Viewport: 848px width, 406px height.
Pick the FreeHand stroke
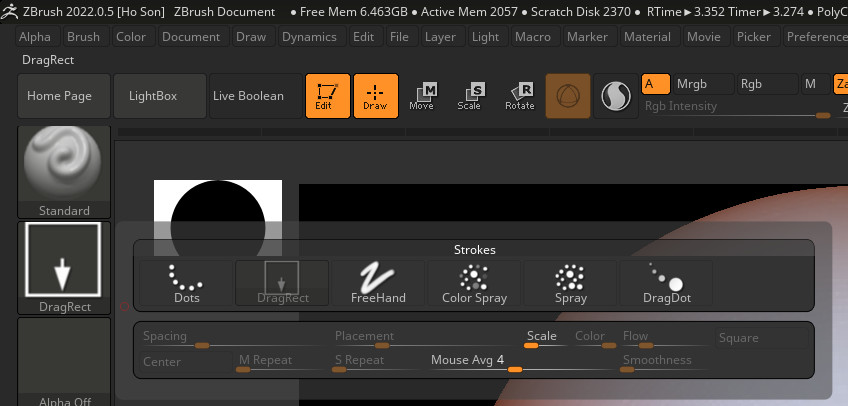(x=378, y=283)
